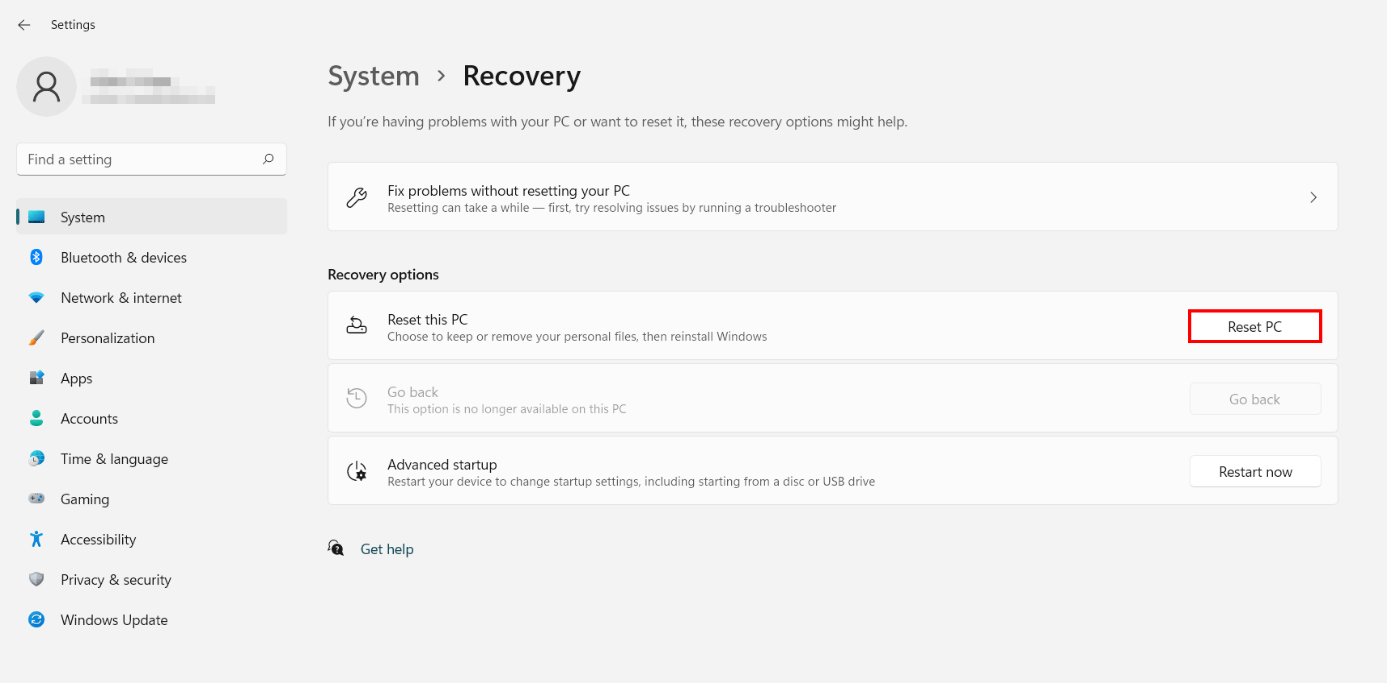
Task: Open Windows Update label
Action: coord(114,620)
